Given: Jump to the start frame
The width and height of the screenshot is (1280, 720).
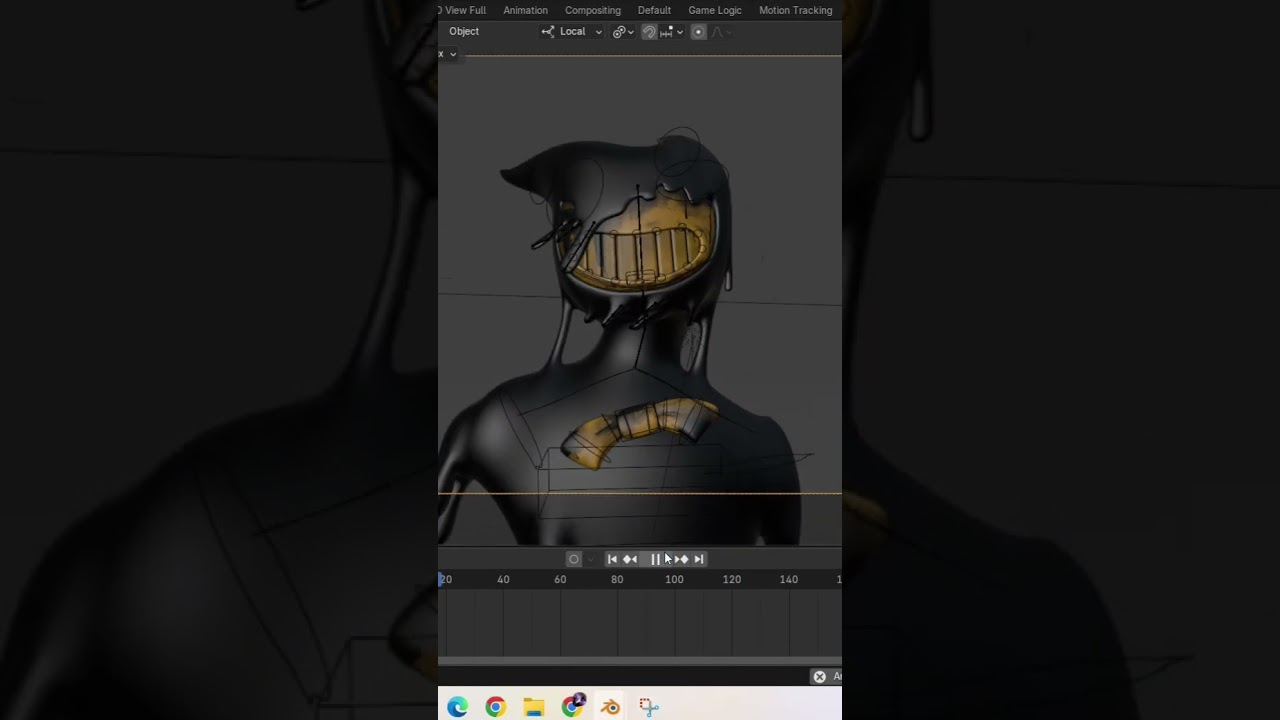Looking at the screenshot, I should coord(613,559).
